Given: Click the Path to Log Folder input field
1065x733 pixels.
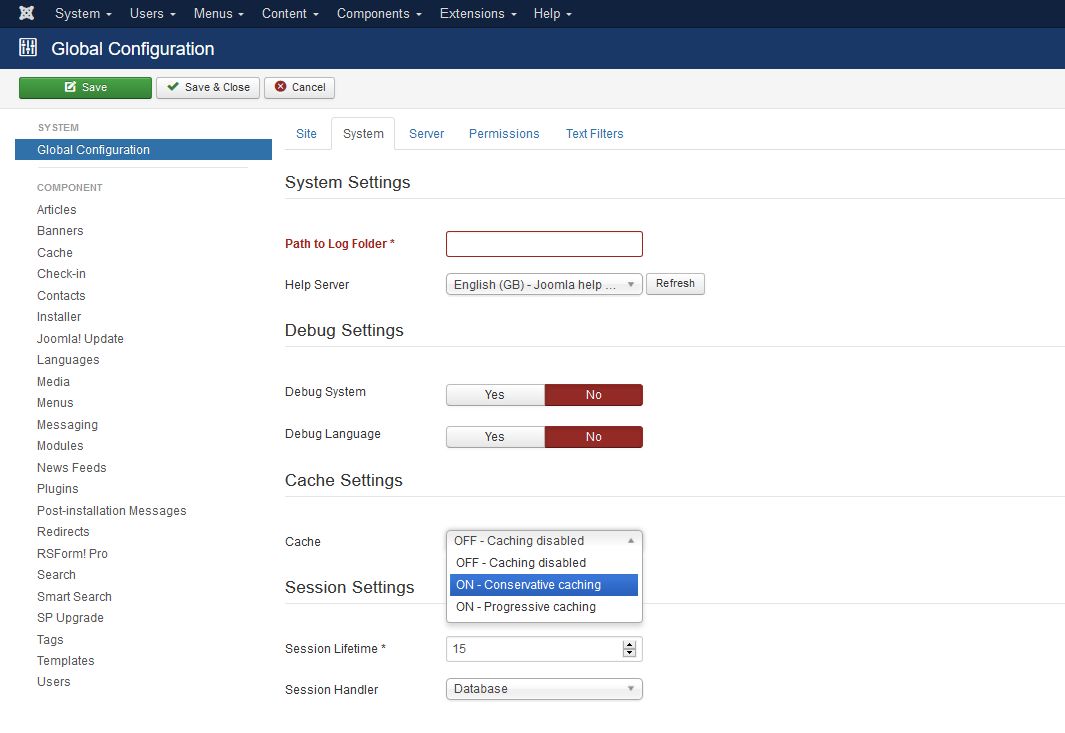Looking at the screenshot, I should point(543,243).
